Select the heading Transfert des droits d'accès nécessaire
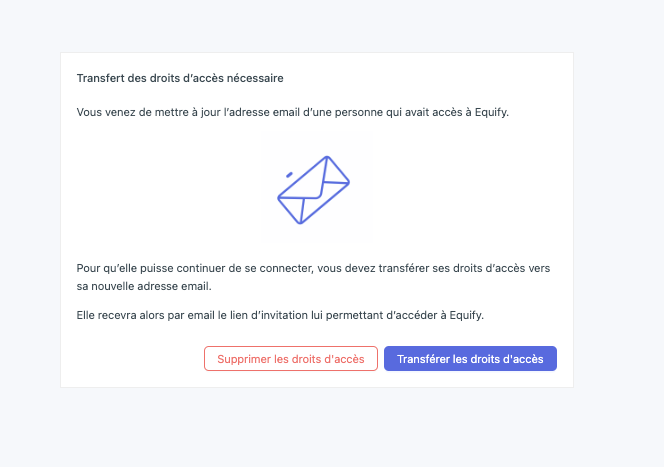664x467 pixels. pyautogui.click(x=180, y=78)
